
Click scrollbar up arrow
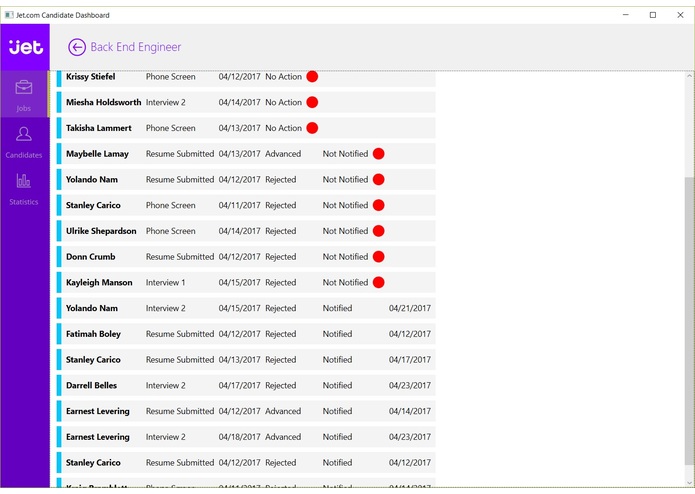tap(689, 76)
